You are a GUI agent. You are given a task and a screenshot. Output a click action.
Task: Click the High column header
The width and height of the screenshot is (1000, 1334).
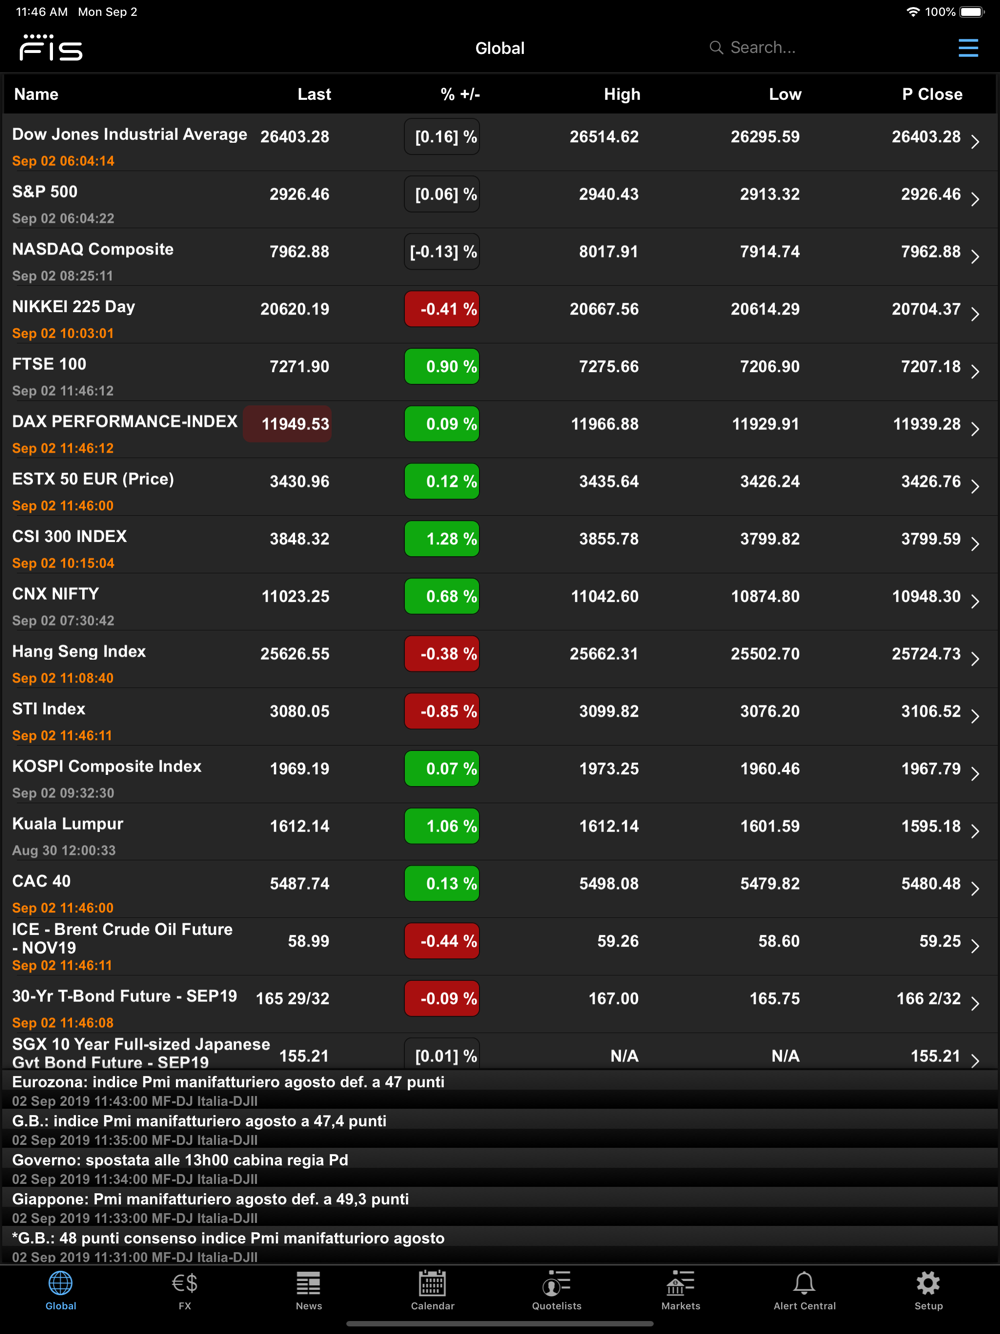tap(622, 94)
